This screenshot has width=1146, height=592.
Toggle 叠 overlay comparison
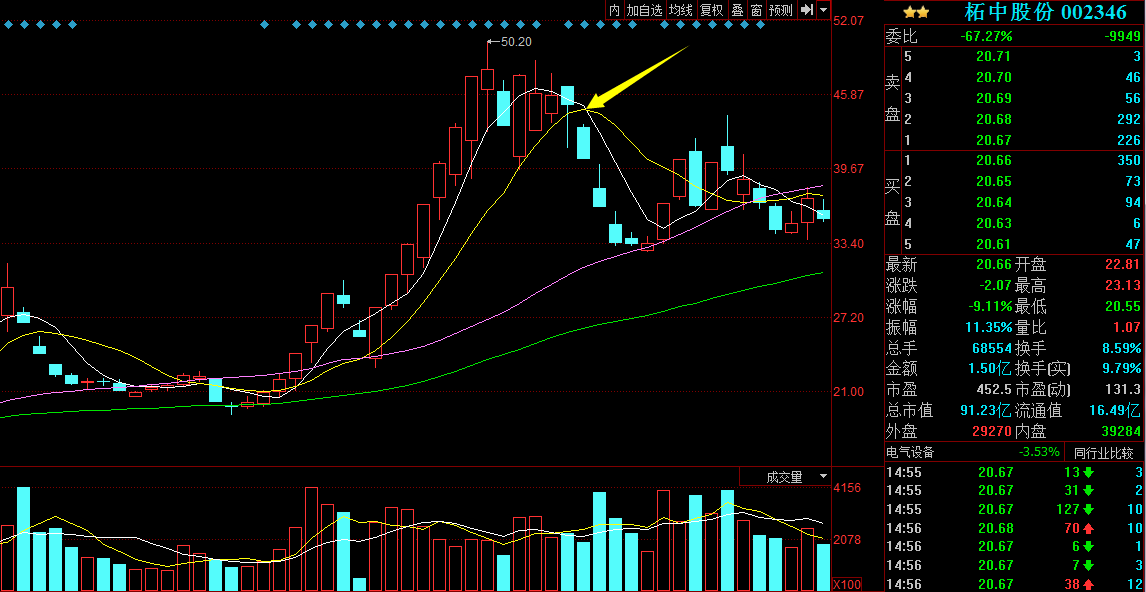(737, 10)
